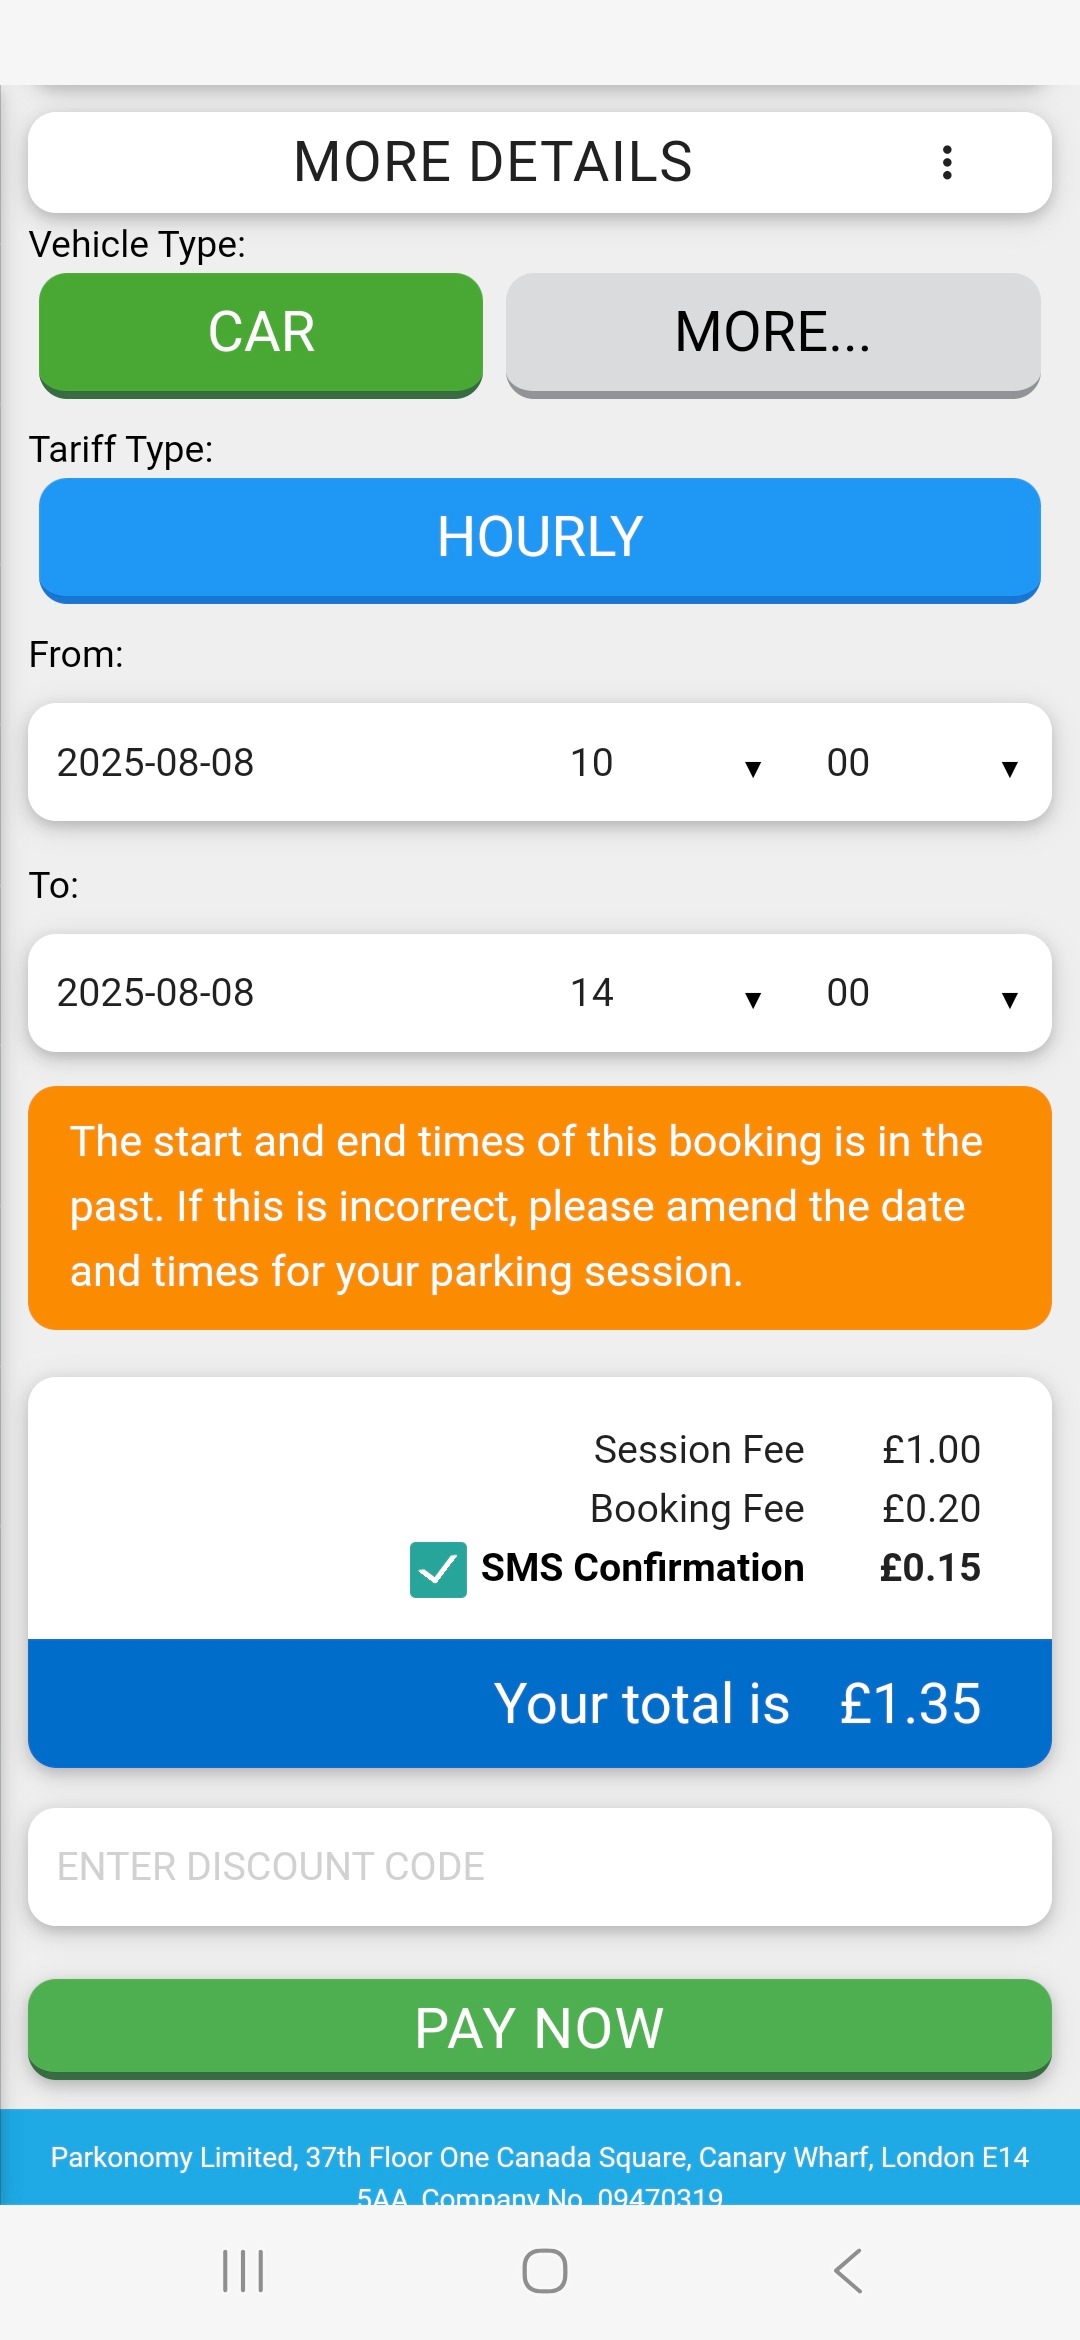Open the From minutes dropdown
Screen dimensions: 1080x2340
pyautogui.click(x=920, y=764)
